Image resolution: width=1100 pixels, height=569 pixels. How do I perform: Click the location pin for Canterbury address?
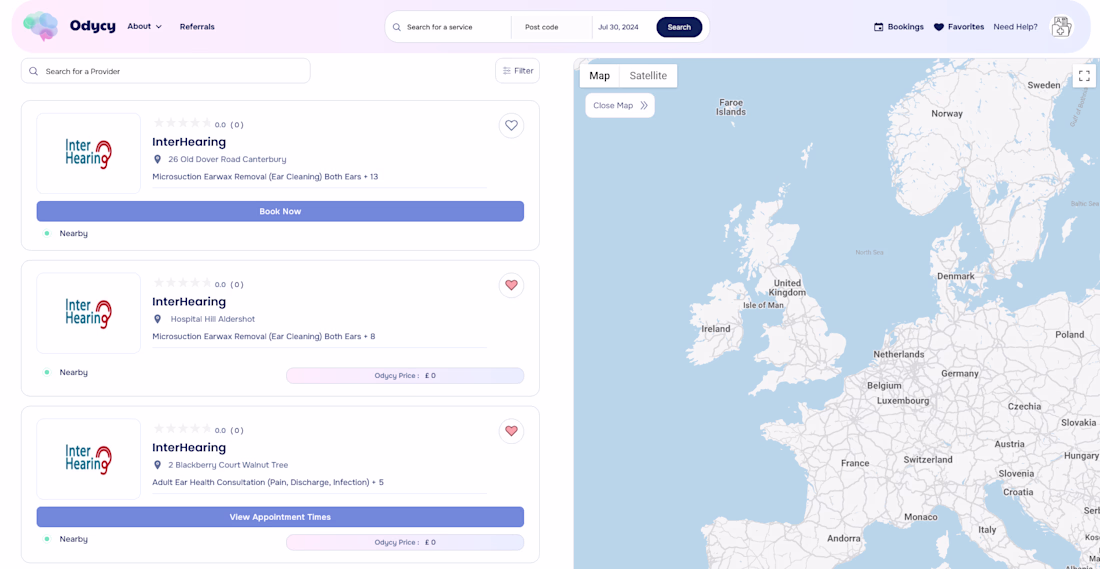coord(158,159)
